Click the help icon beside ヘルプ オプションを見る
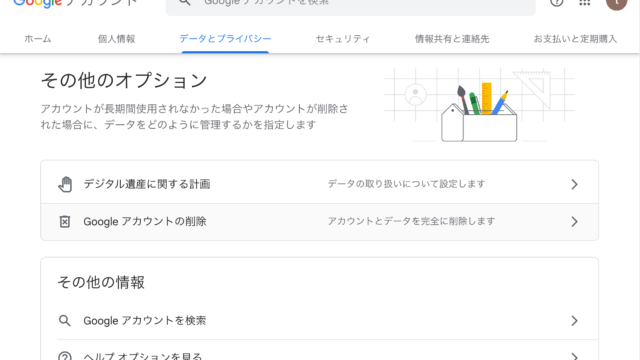Viewport: 640px width, 360px height. tap(64, 356)
